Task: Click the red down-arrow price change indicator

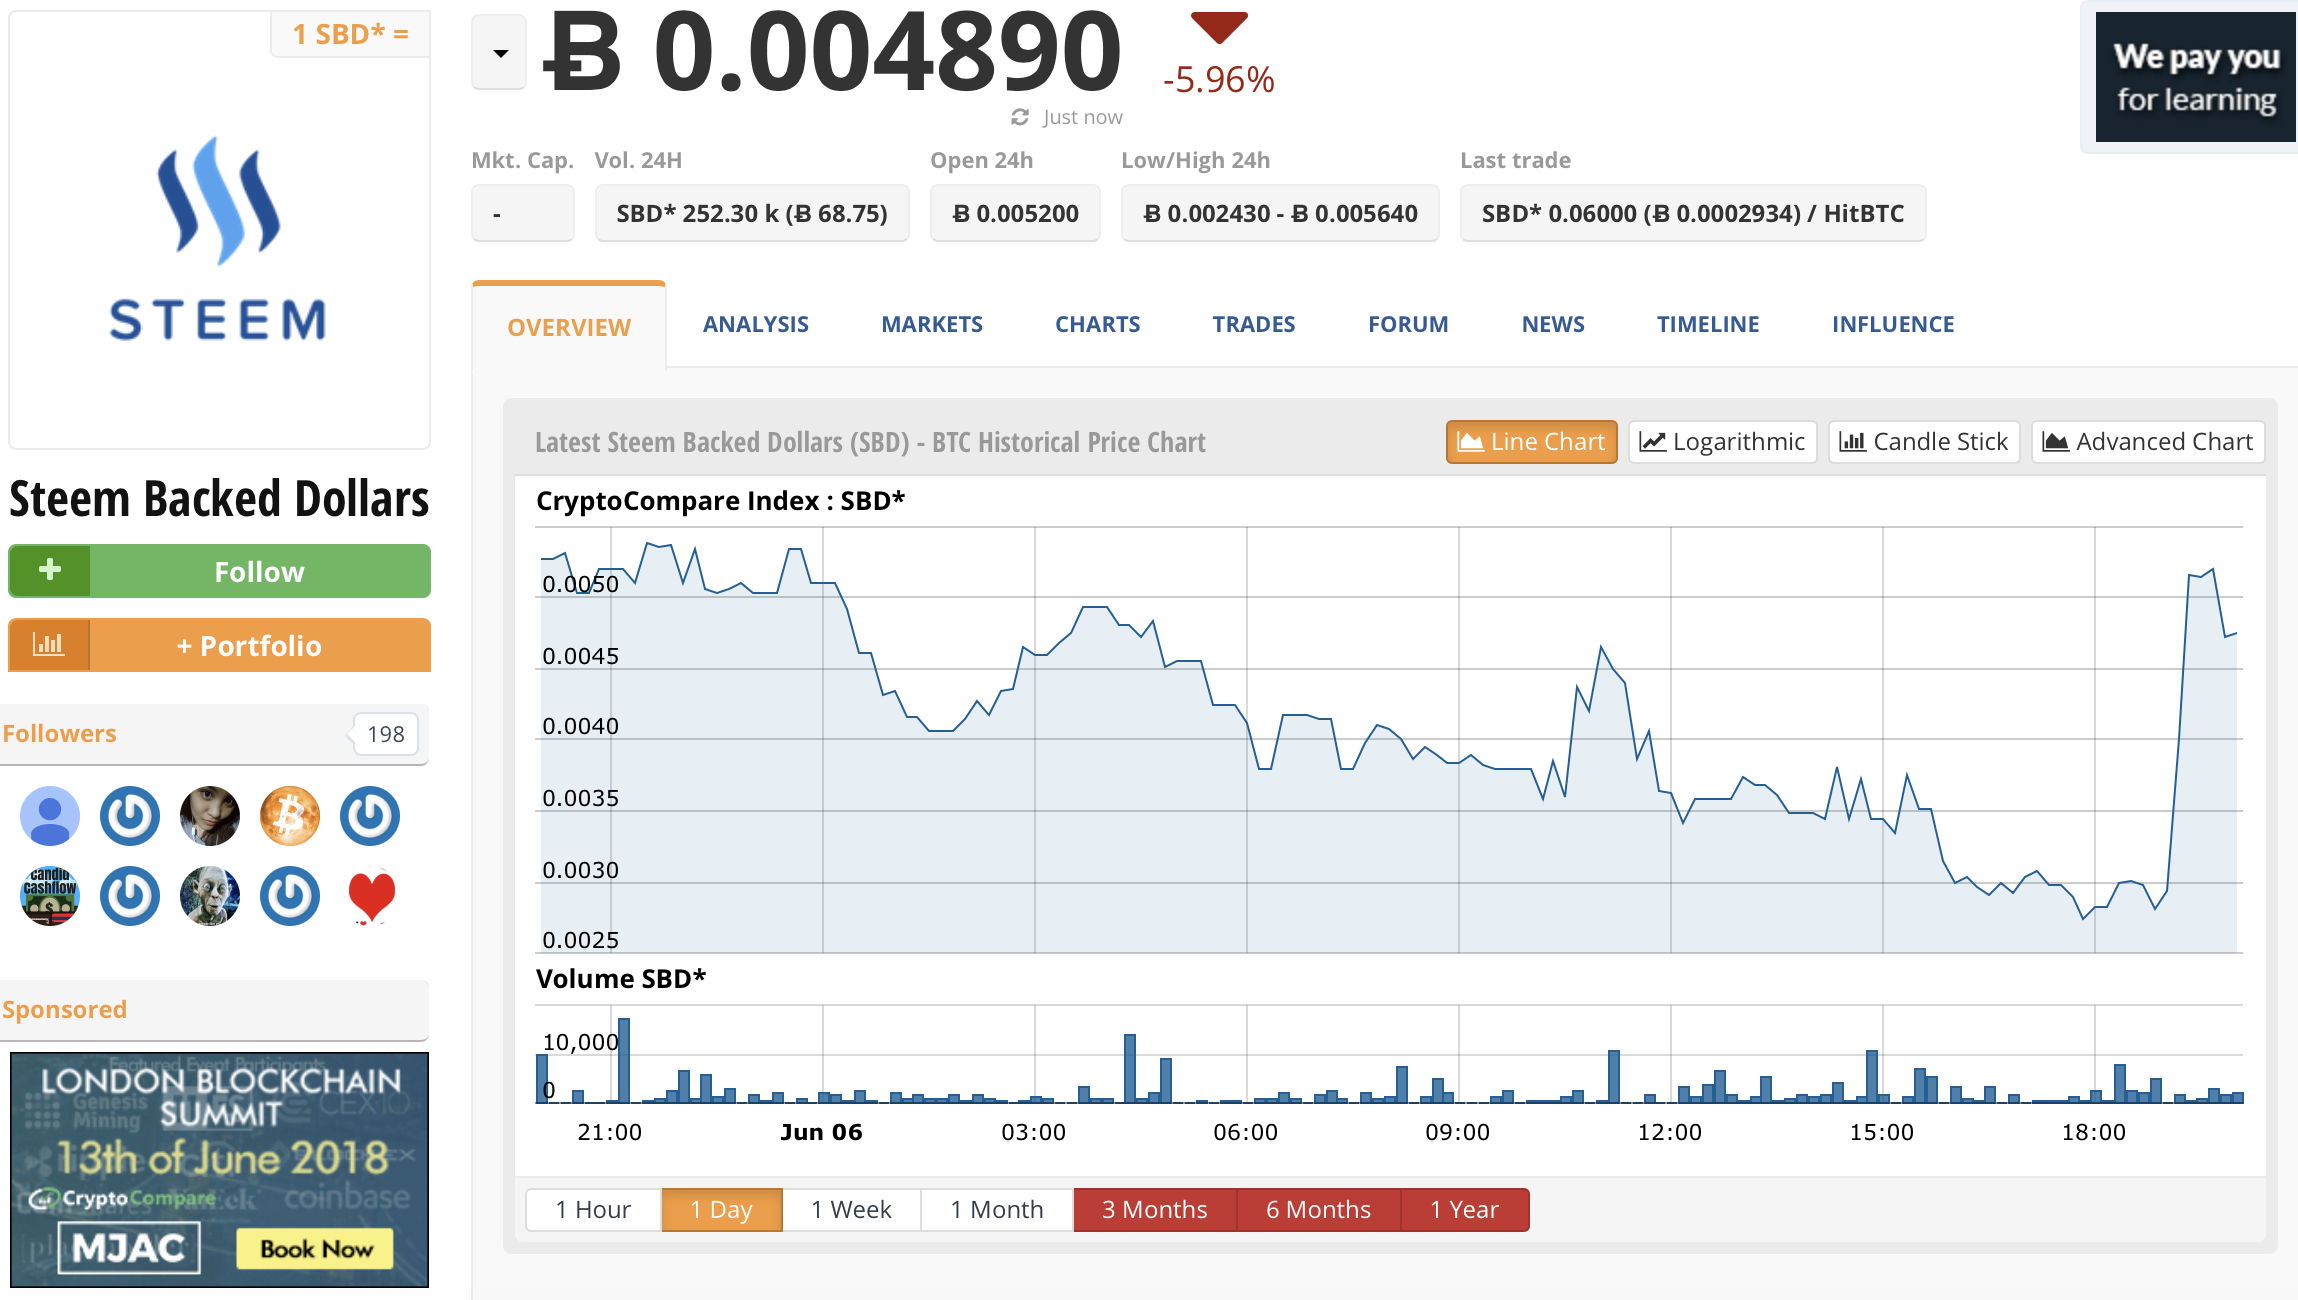Action: [x=1219, y=27]
